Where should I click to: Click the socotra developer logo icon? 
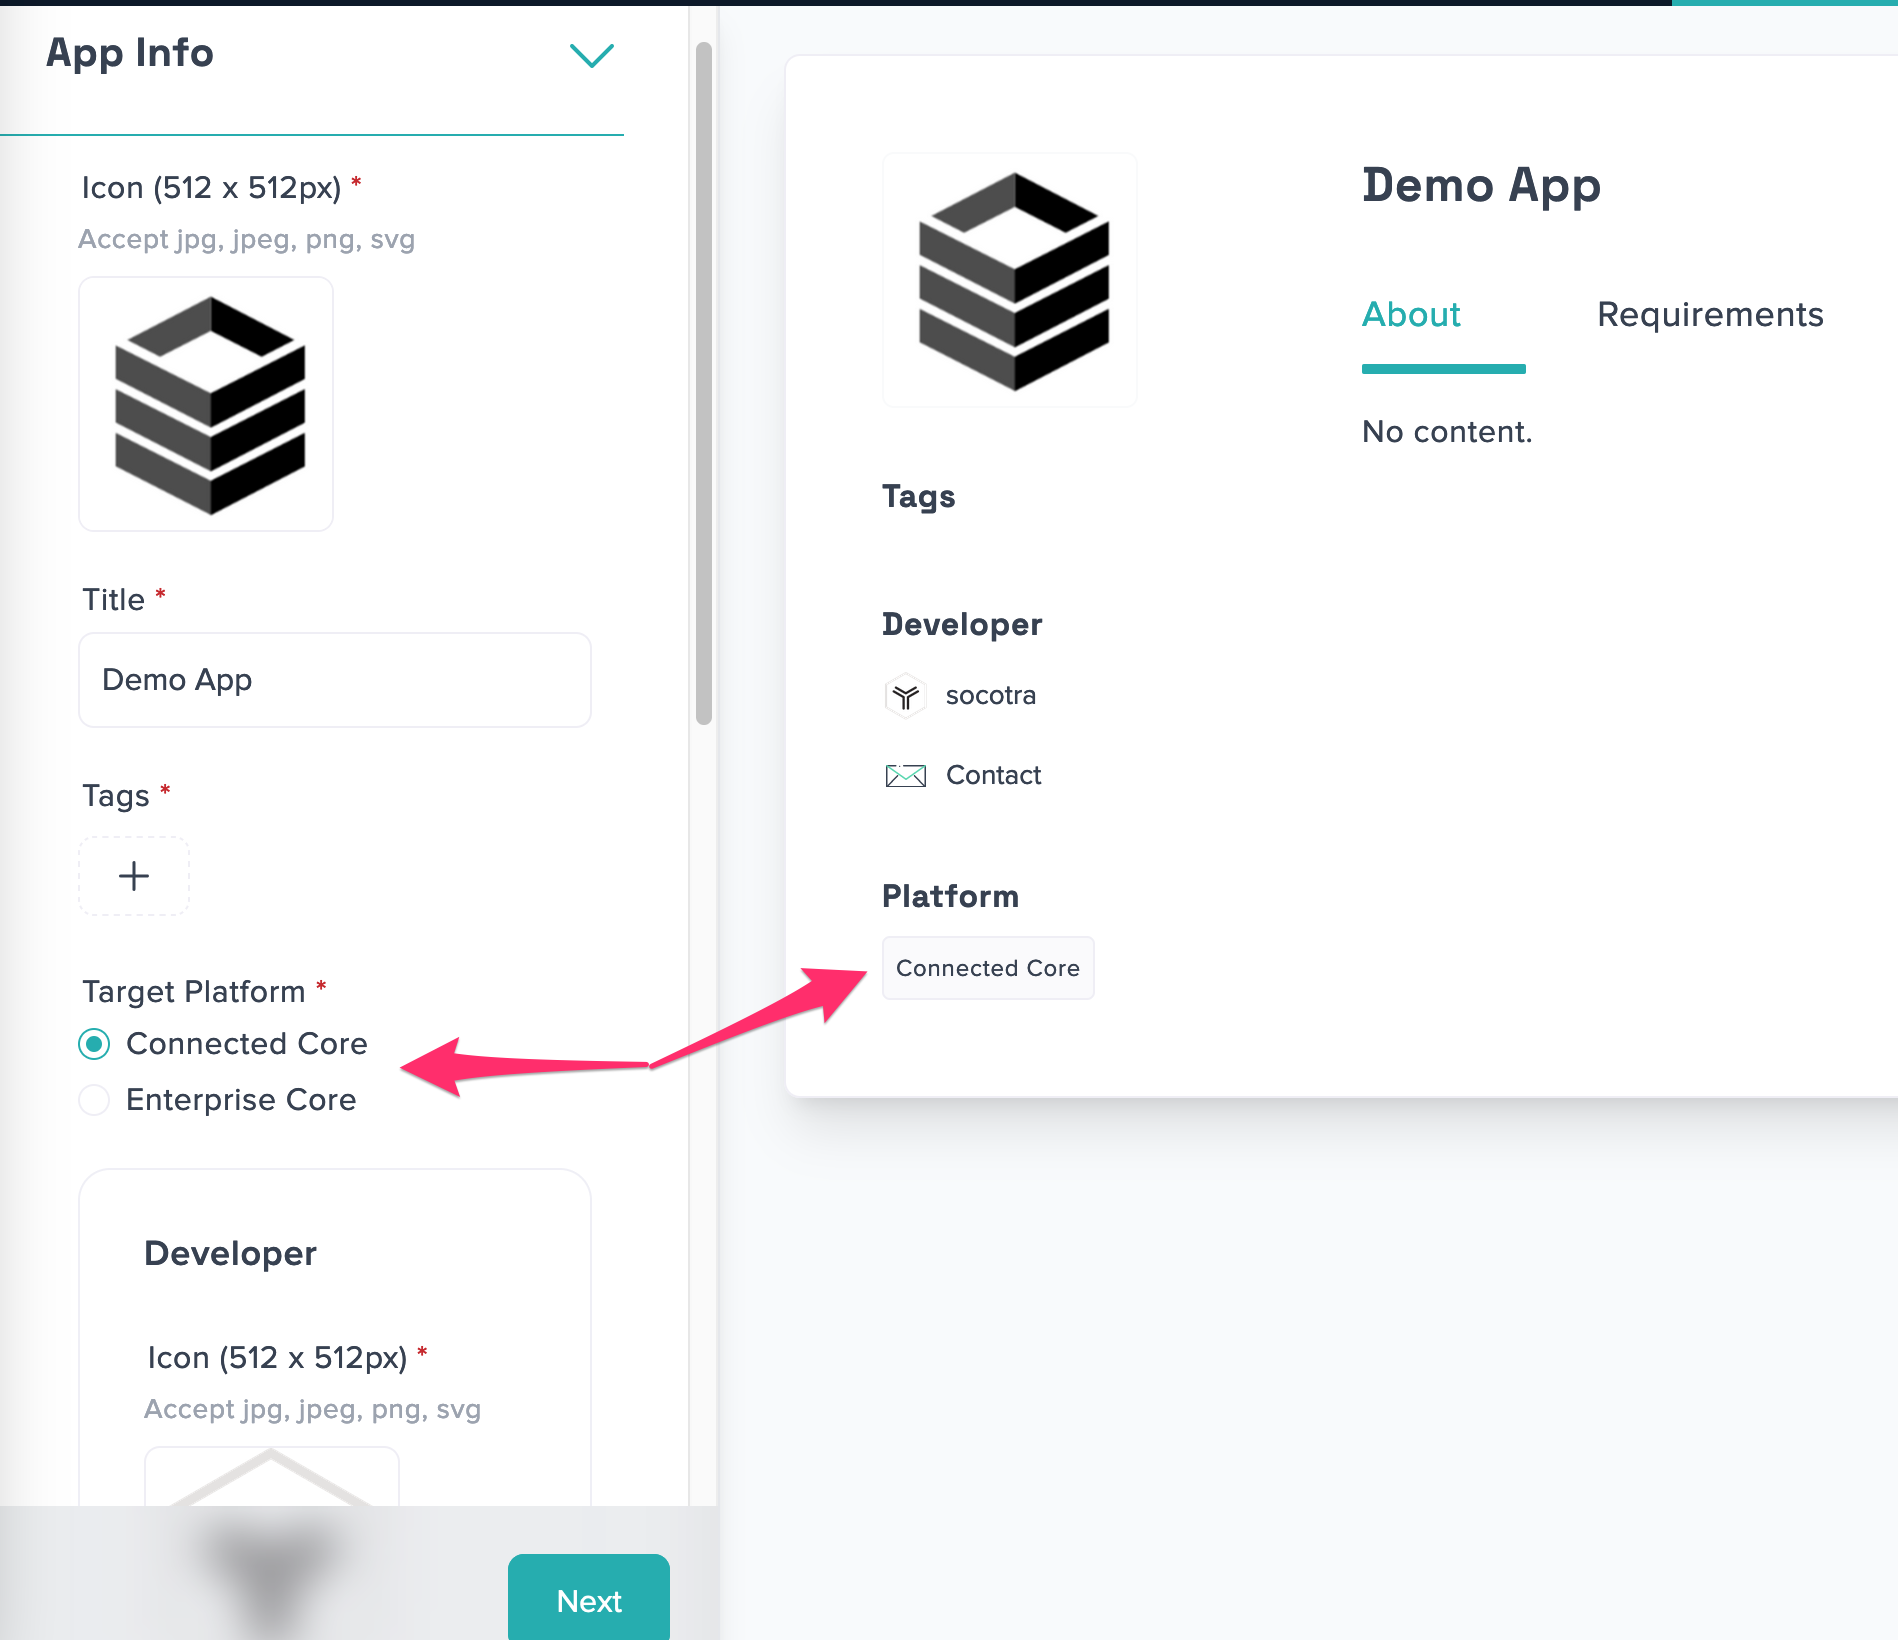pos(905,695)
